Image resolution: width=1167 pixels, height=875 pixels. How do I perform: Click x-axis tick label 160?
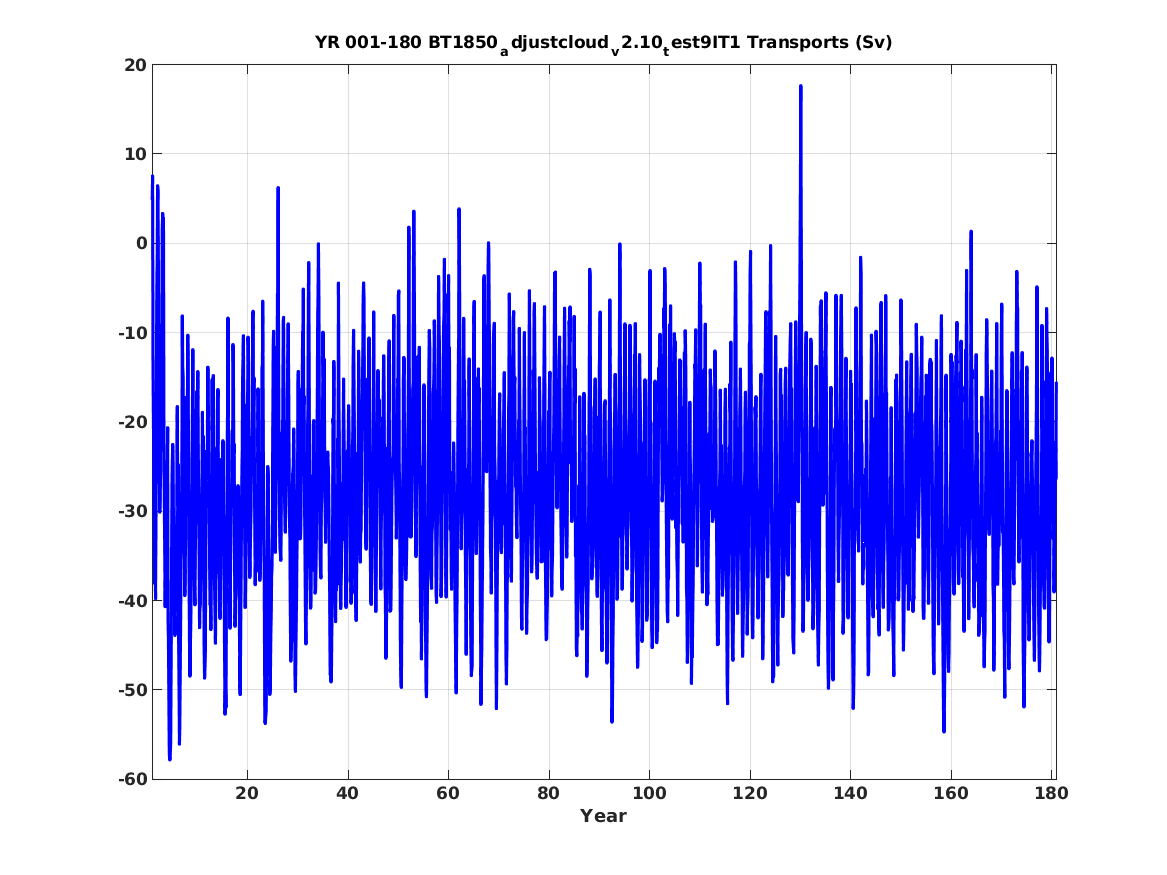pos(950,793)
